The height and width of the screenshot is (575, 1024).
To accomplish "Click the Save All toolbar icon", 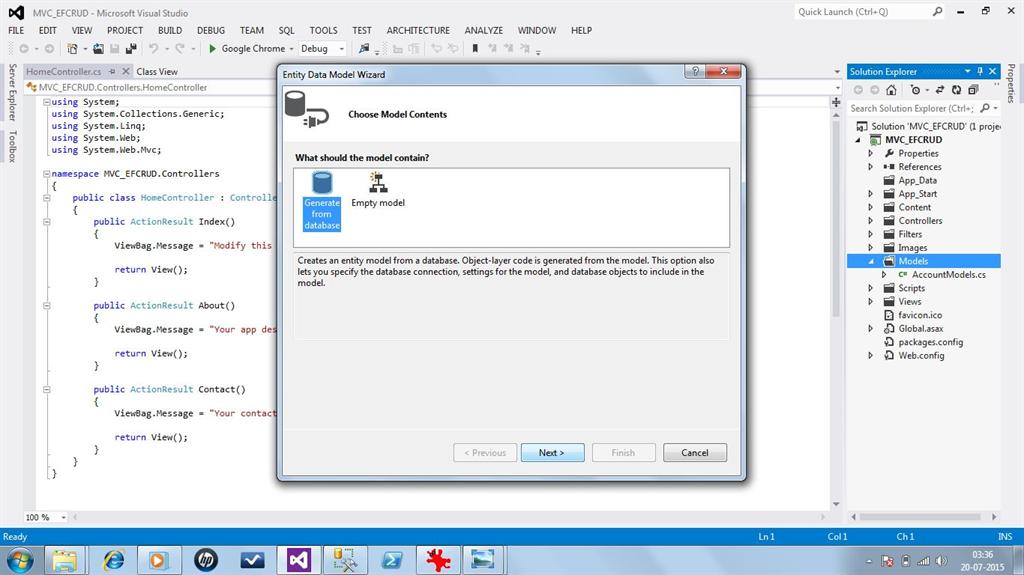I will pos(131,48).
